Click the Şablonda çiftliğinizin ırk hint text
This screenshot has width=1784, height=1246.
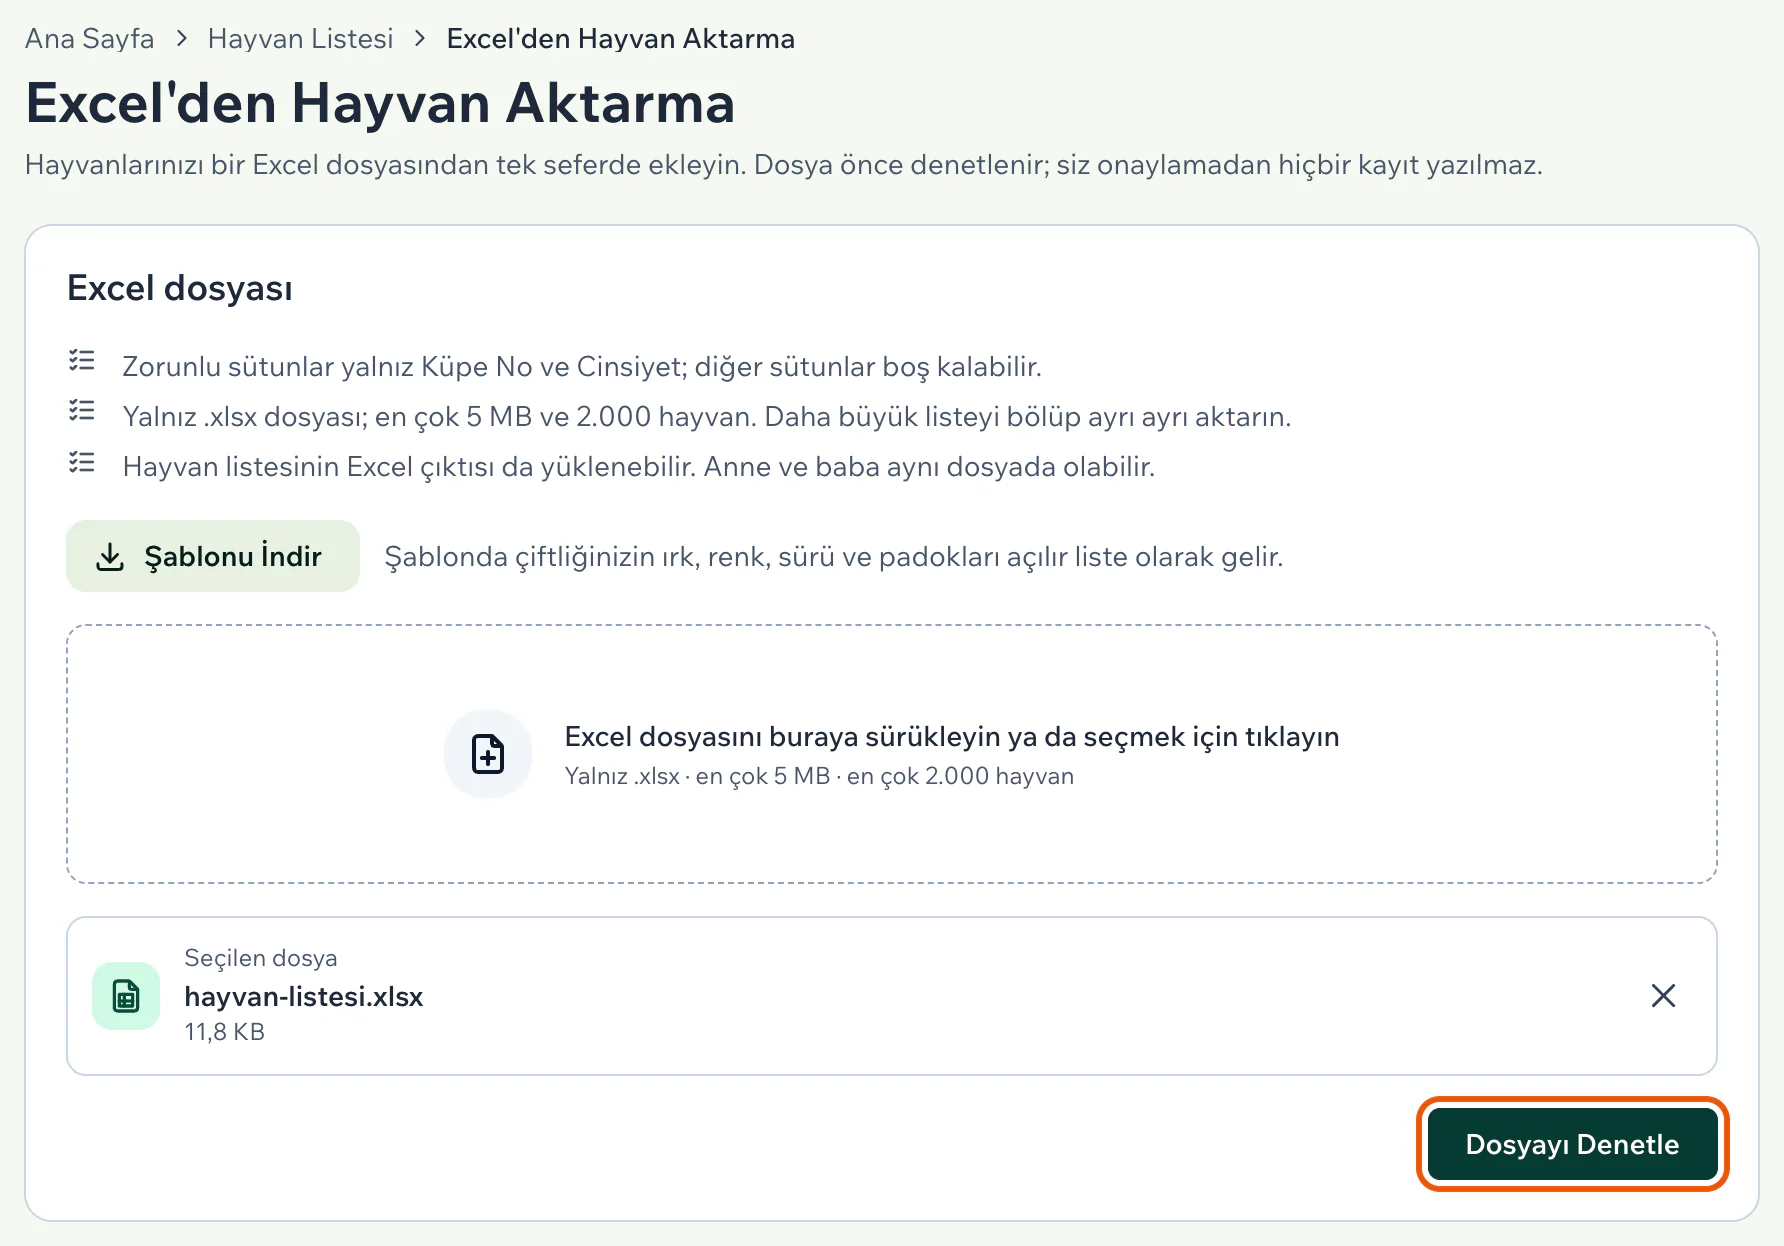(x=834, y=557)
